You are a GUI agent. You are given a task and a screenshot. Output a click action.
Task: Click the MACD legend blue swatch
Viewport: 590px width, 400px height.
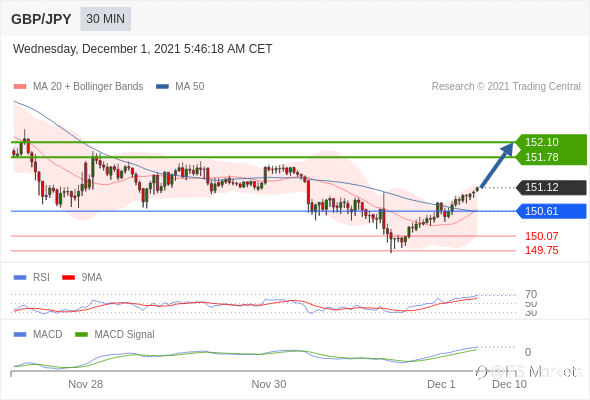[x=20, y=335]
